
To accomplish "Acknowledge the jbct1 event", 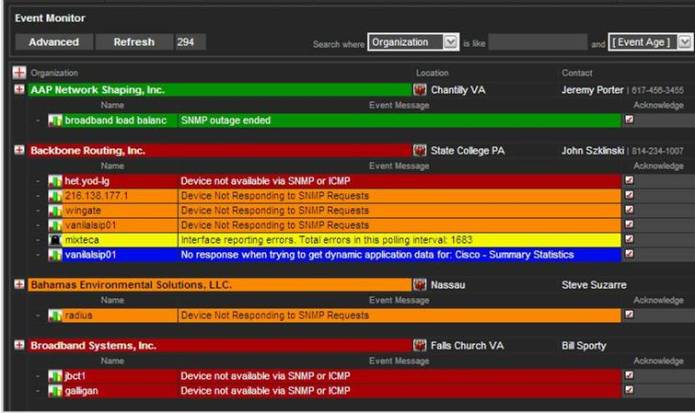I will [x=629, y=375].
